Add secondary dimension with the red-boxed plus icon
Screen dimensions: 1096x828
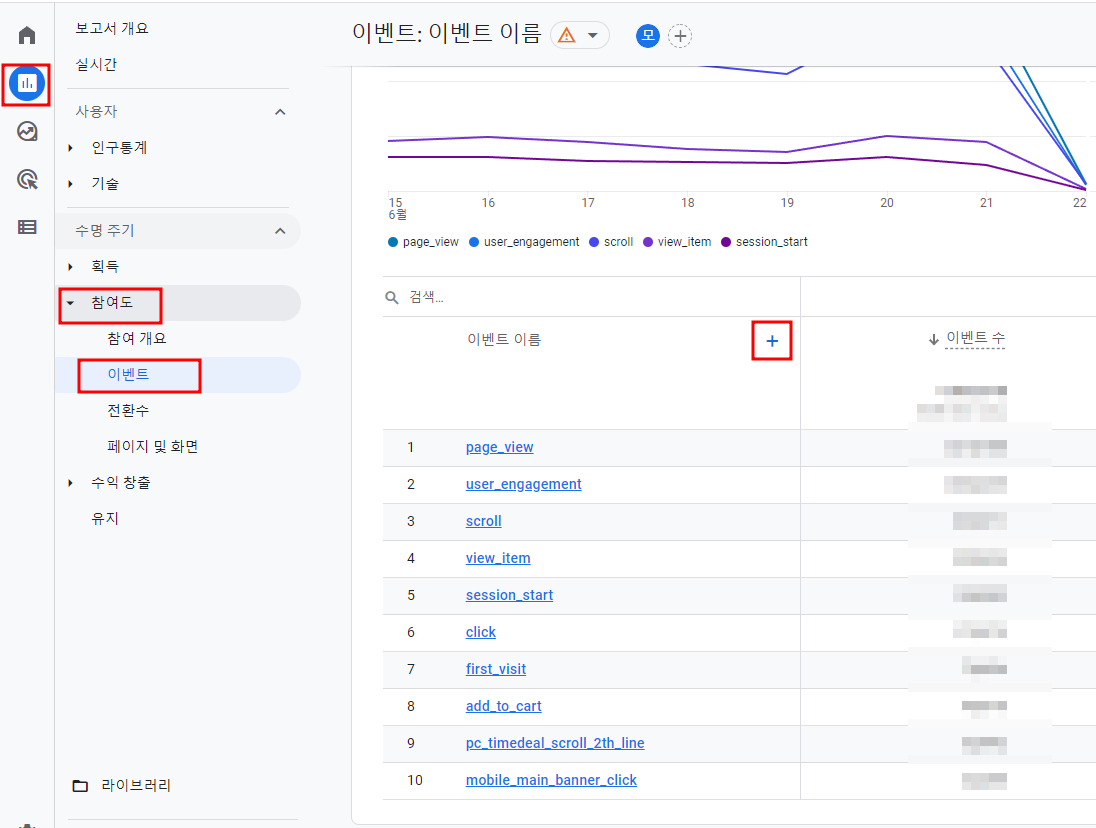click(772, 341)
